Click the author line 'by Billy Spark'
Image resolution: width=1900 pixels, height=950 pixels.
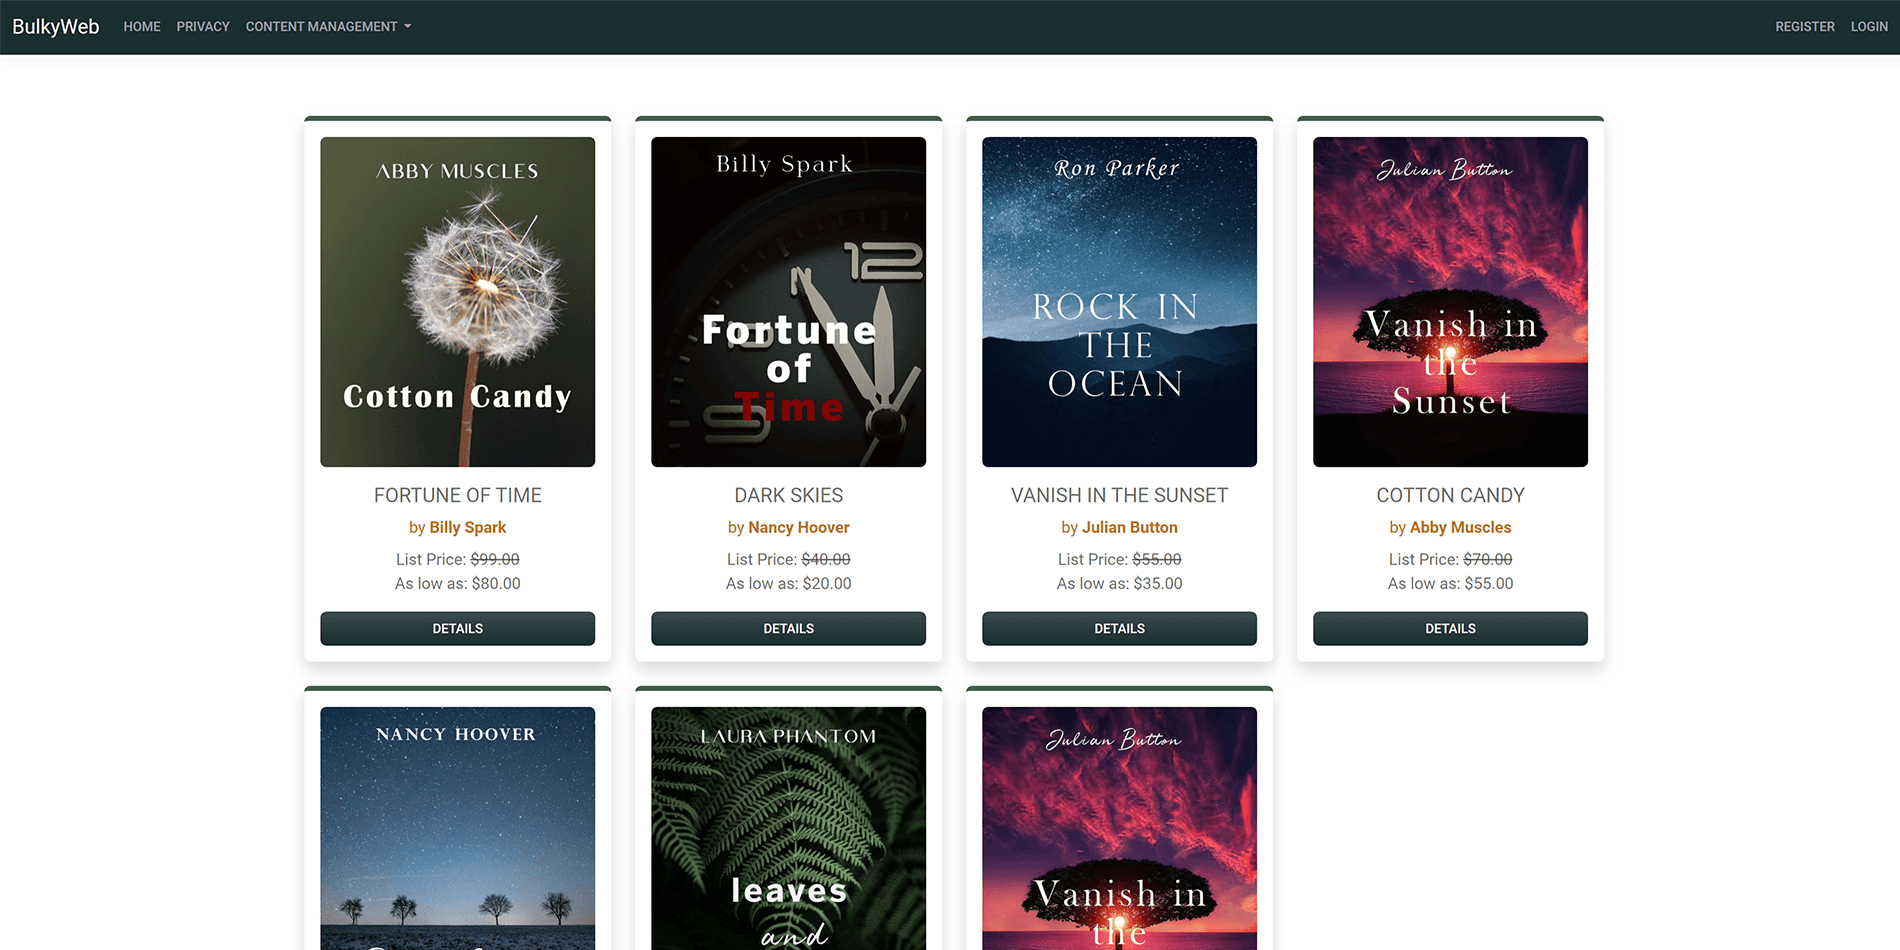coord(458,527)
